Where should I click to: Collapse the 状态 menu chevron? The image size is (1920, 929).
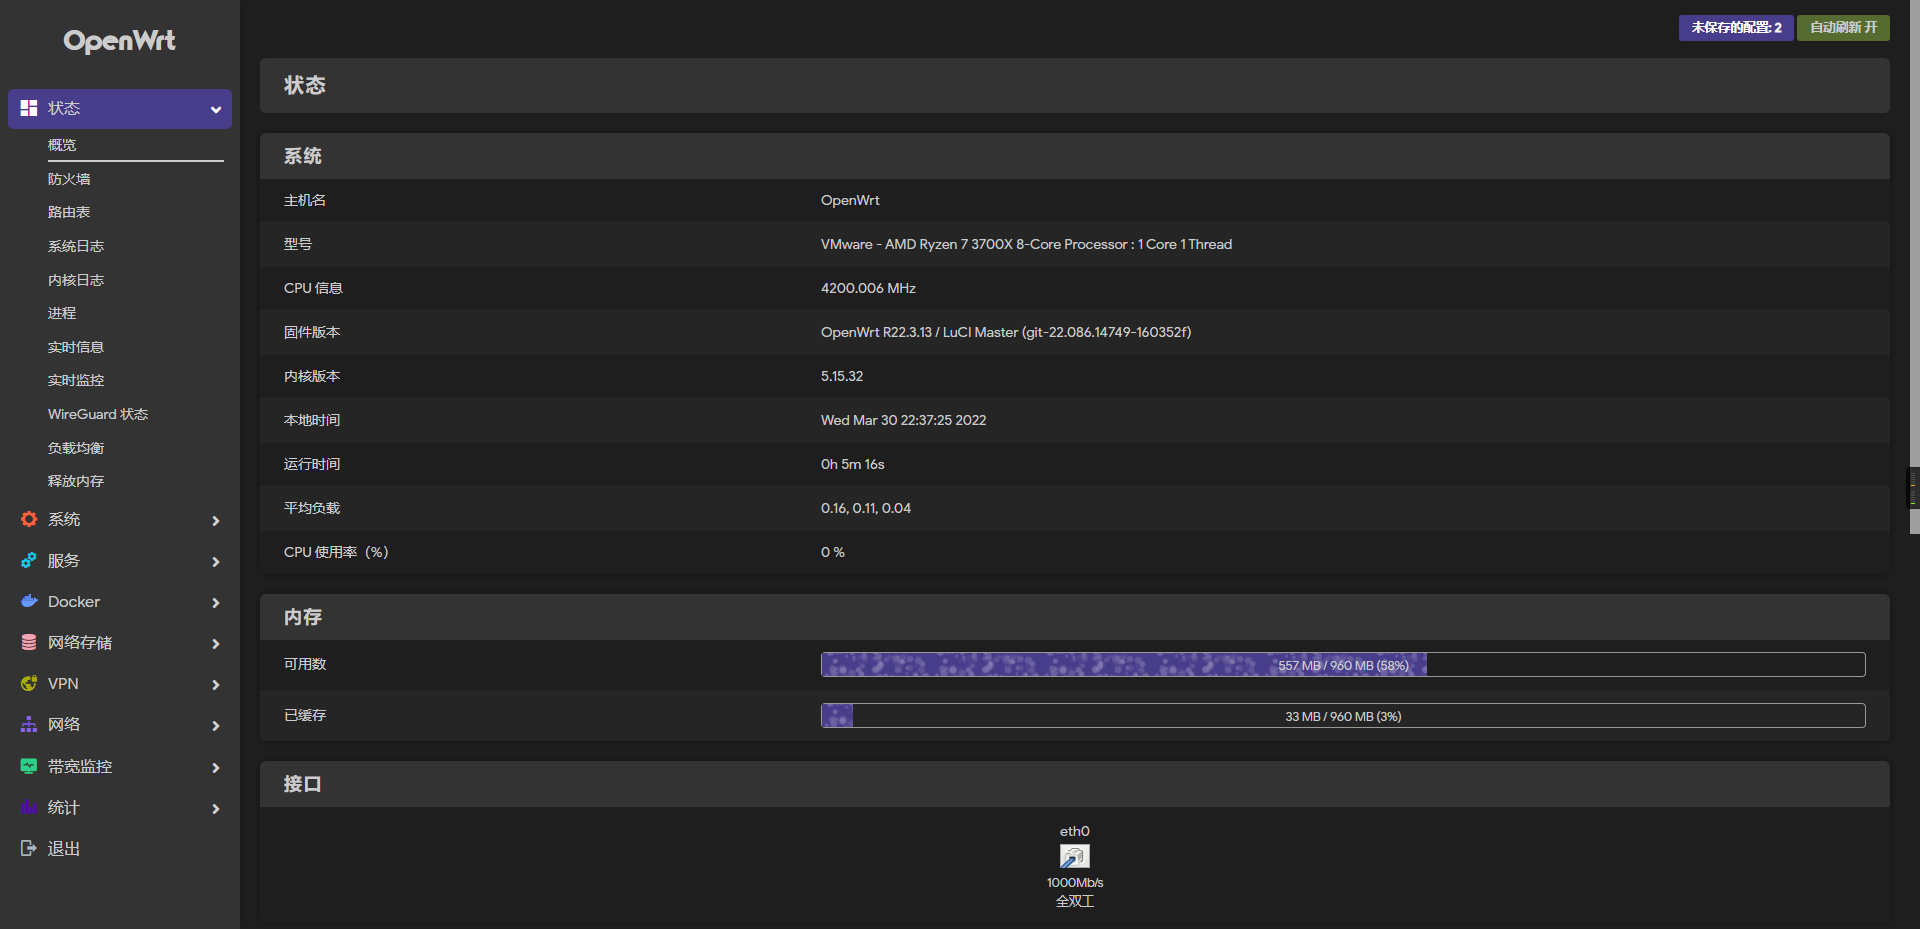click(216, 109)
